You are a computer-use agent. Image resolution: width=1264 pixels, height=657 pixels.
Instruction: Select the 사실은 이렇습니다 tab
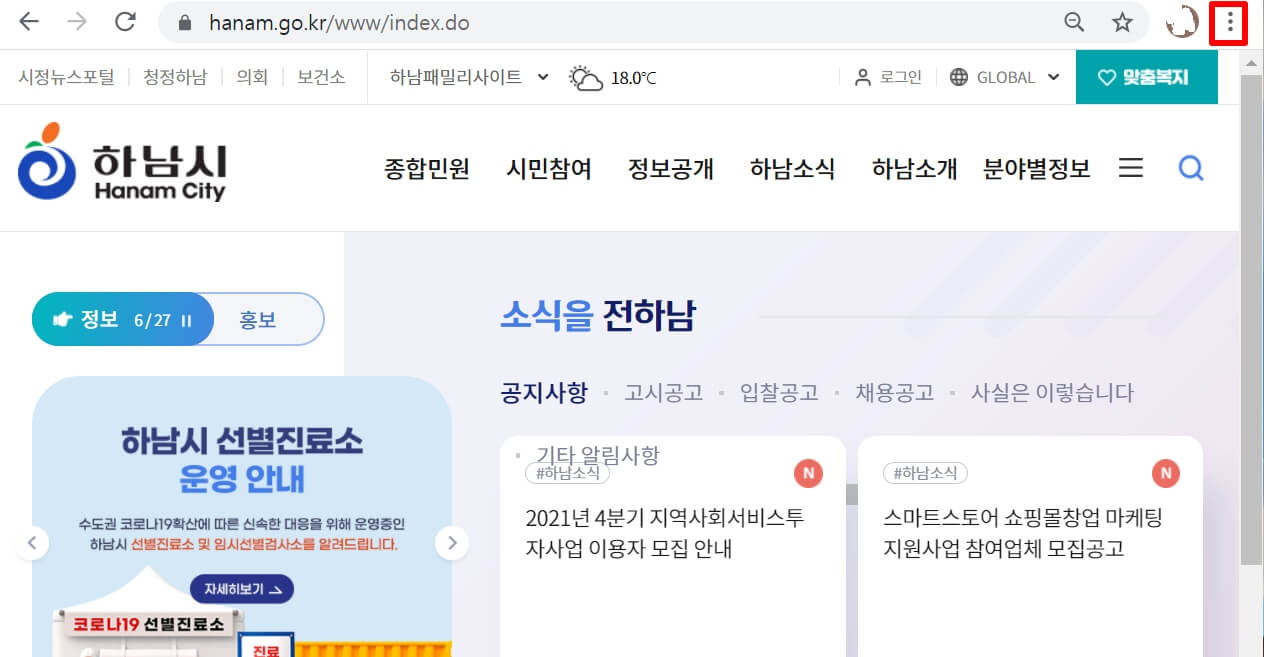point(1052,393)
